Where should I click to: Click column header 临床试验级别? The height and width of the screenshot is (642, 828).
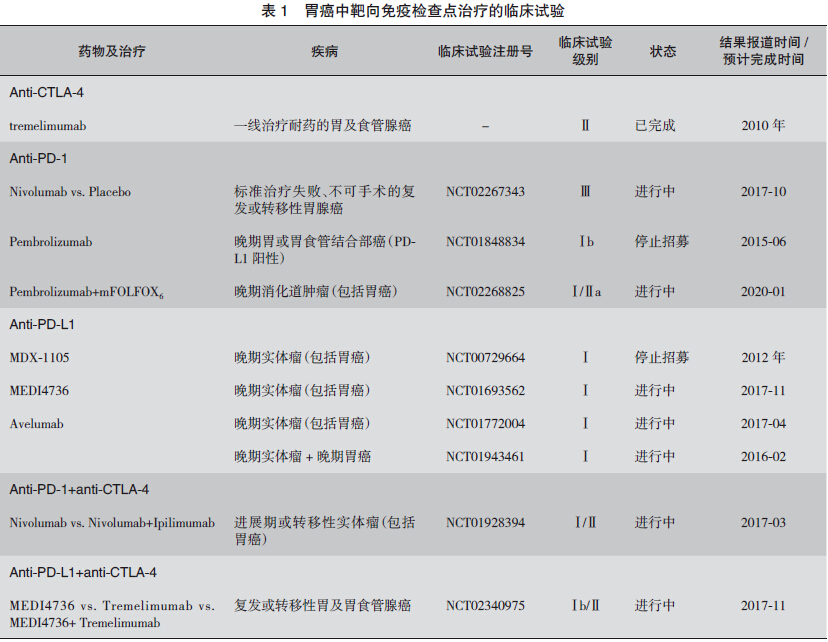click(585, 51)
